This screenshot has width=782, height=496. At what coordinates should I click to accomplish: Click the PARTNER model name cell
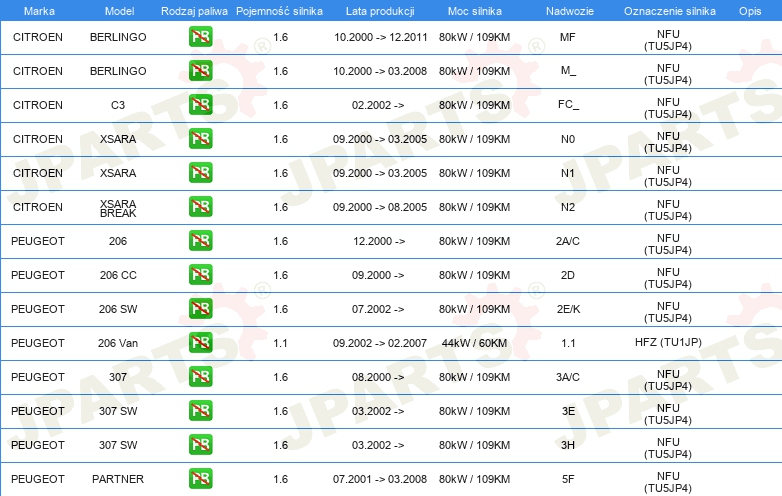118,479
